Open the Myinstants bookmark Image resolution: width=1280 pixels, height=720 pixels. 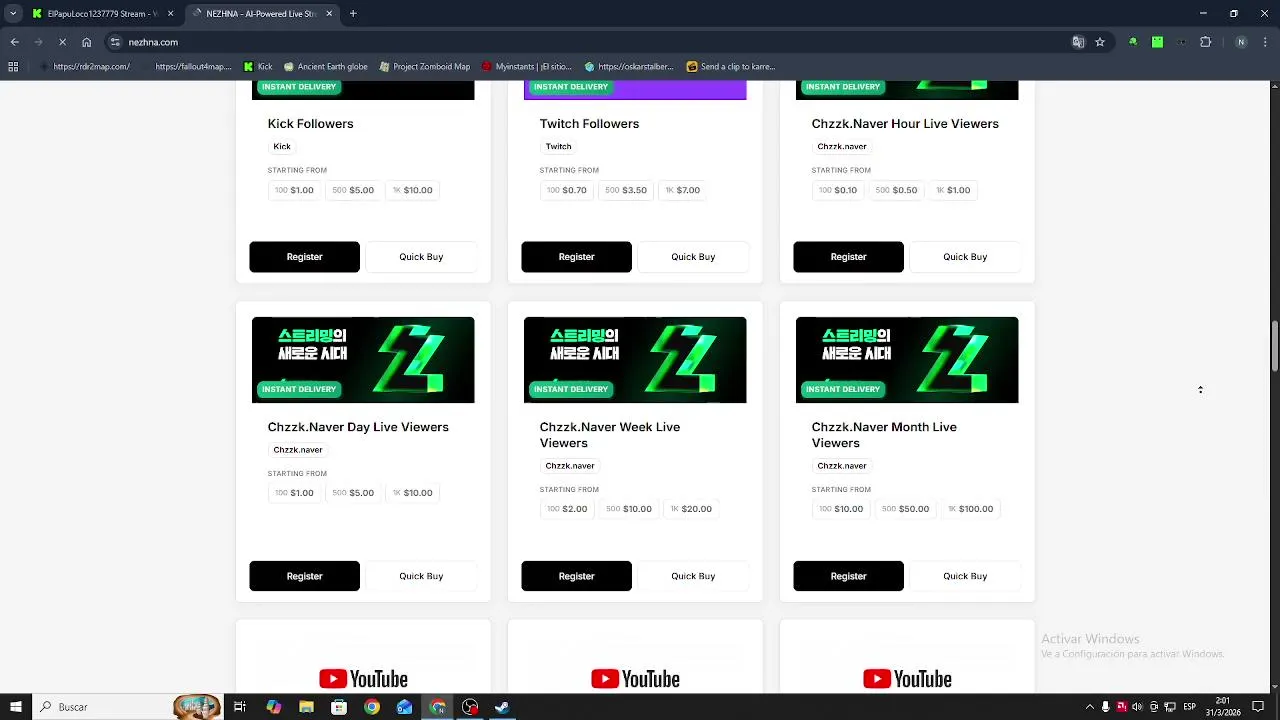[527, 67]
